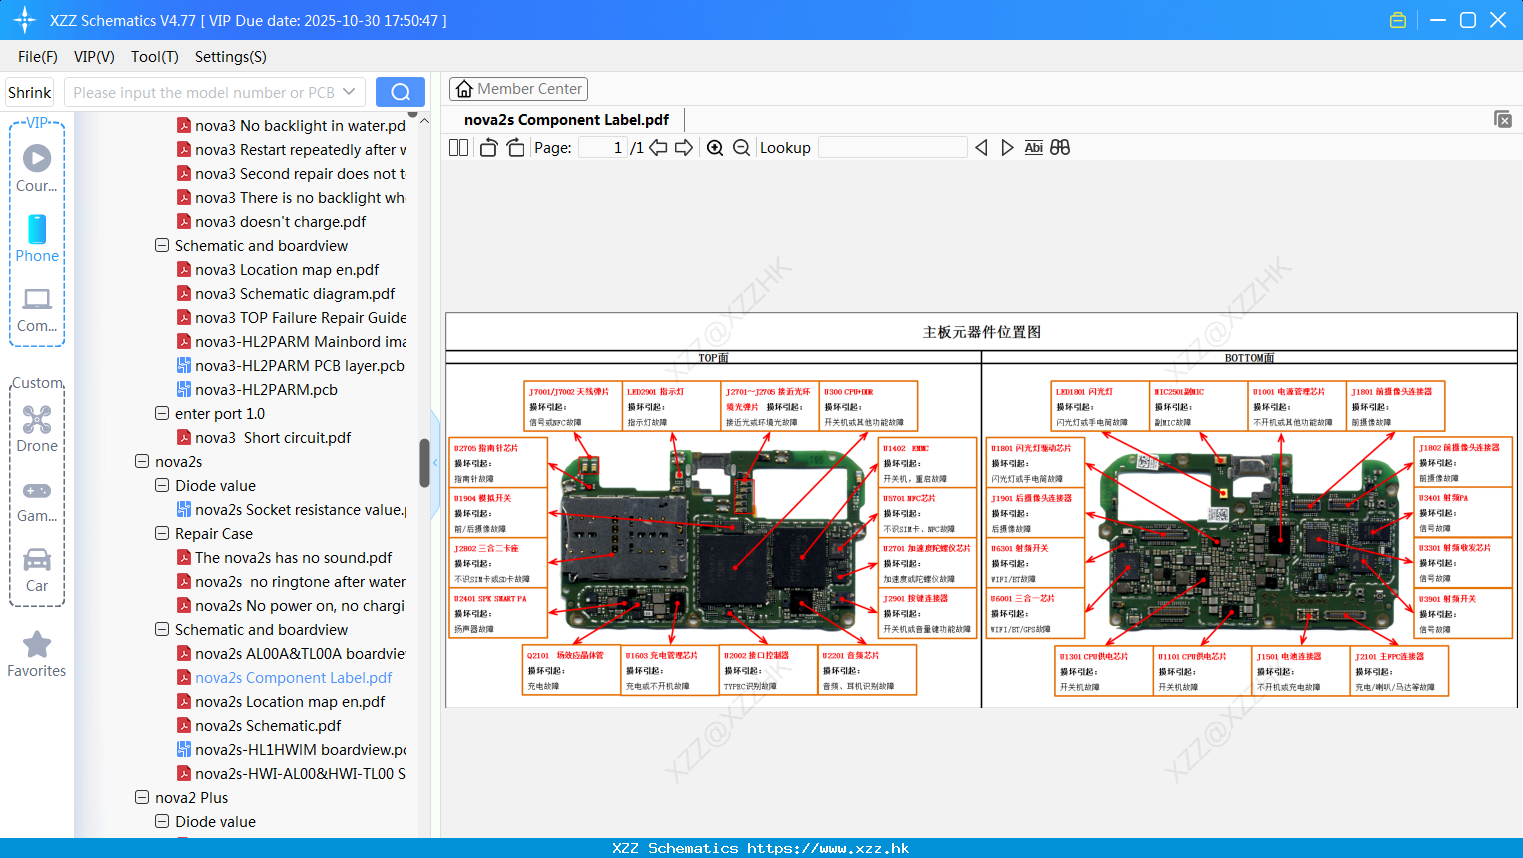Select the Drone category icon
This screenshot has width=1523, height=858.
(x=37, y=429)
